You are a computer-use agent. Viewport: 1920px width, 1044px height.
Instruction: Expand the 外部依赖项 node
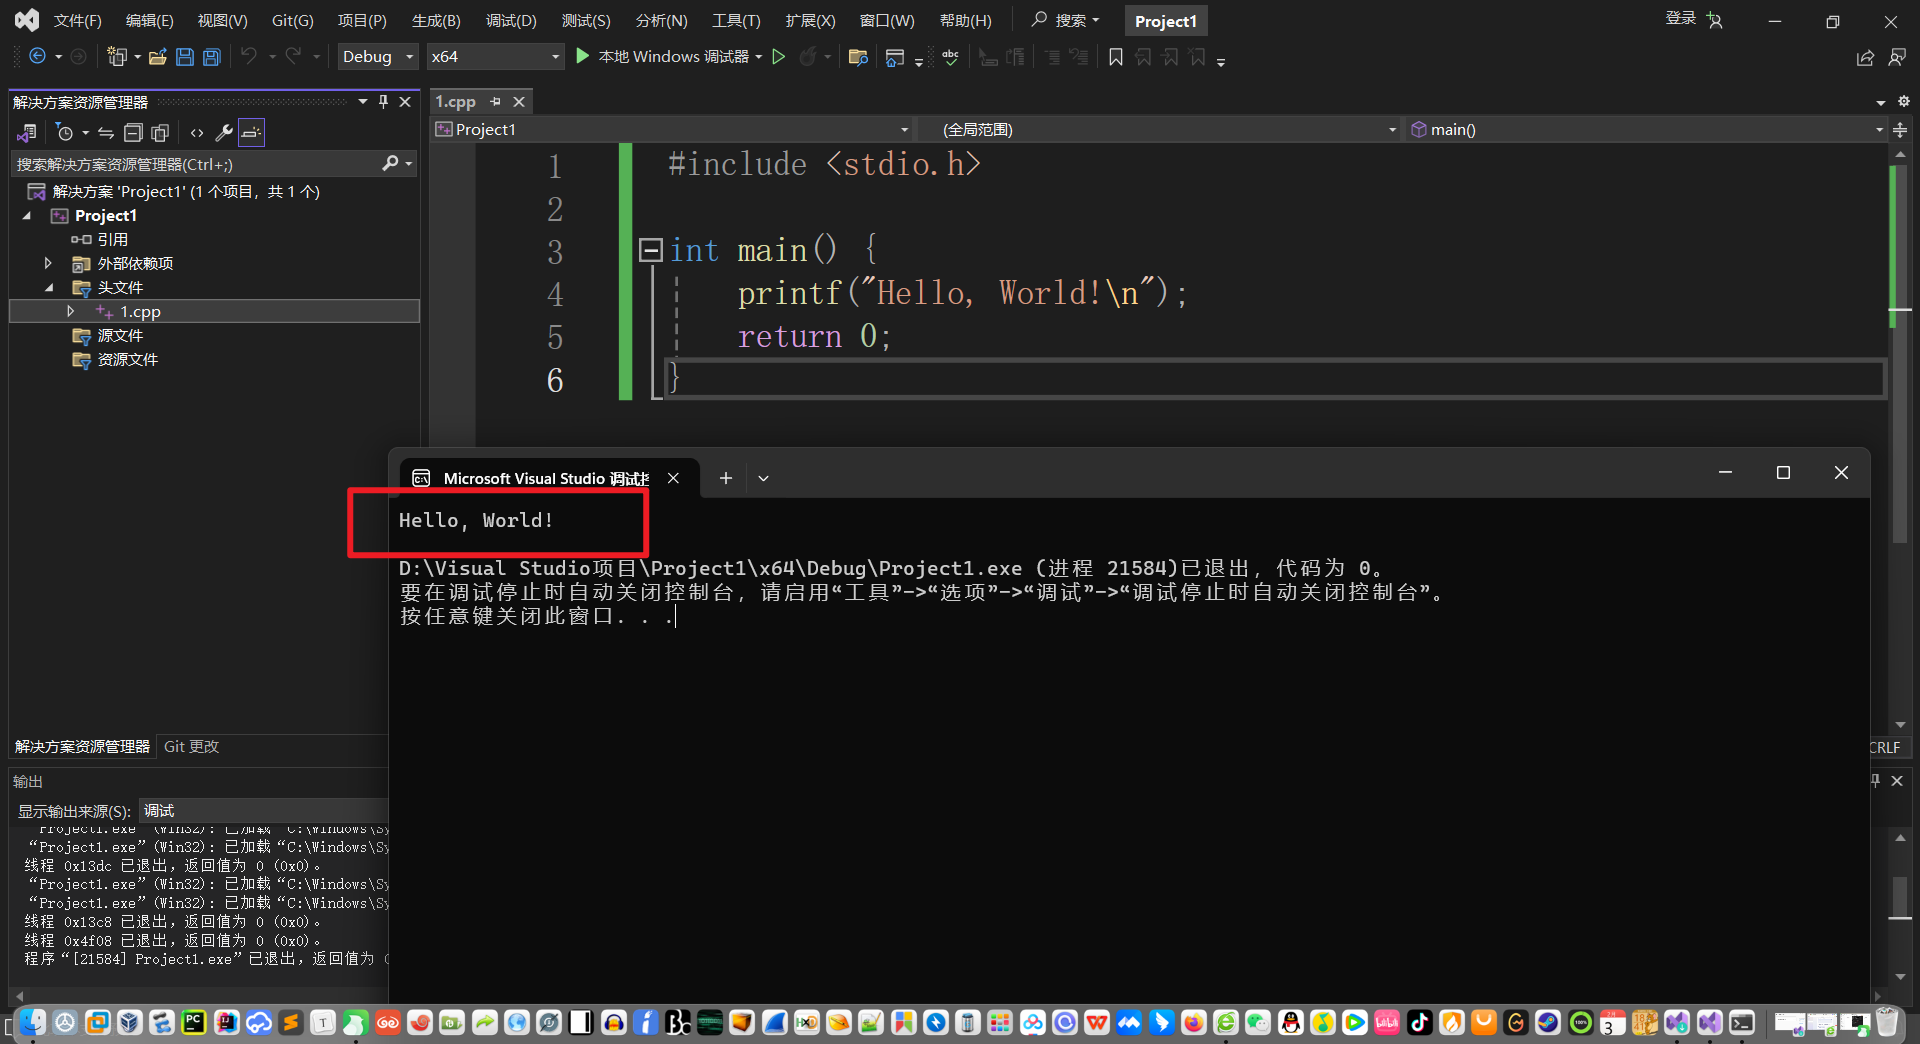[47, 264]
